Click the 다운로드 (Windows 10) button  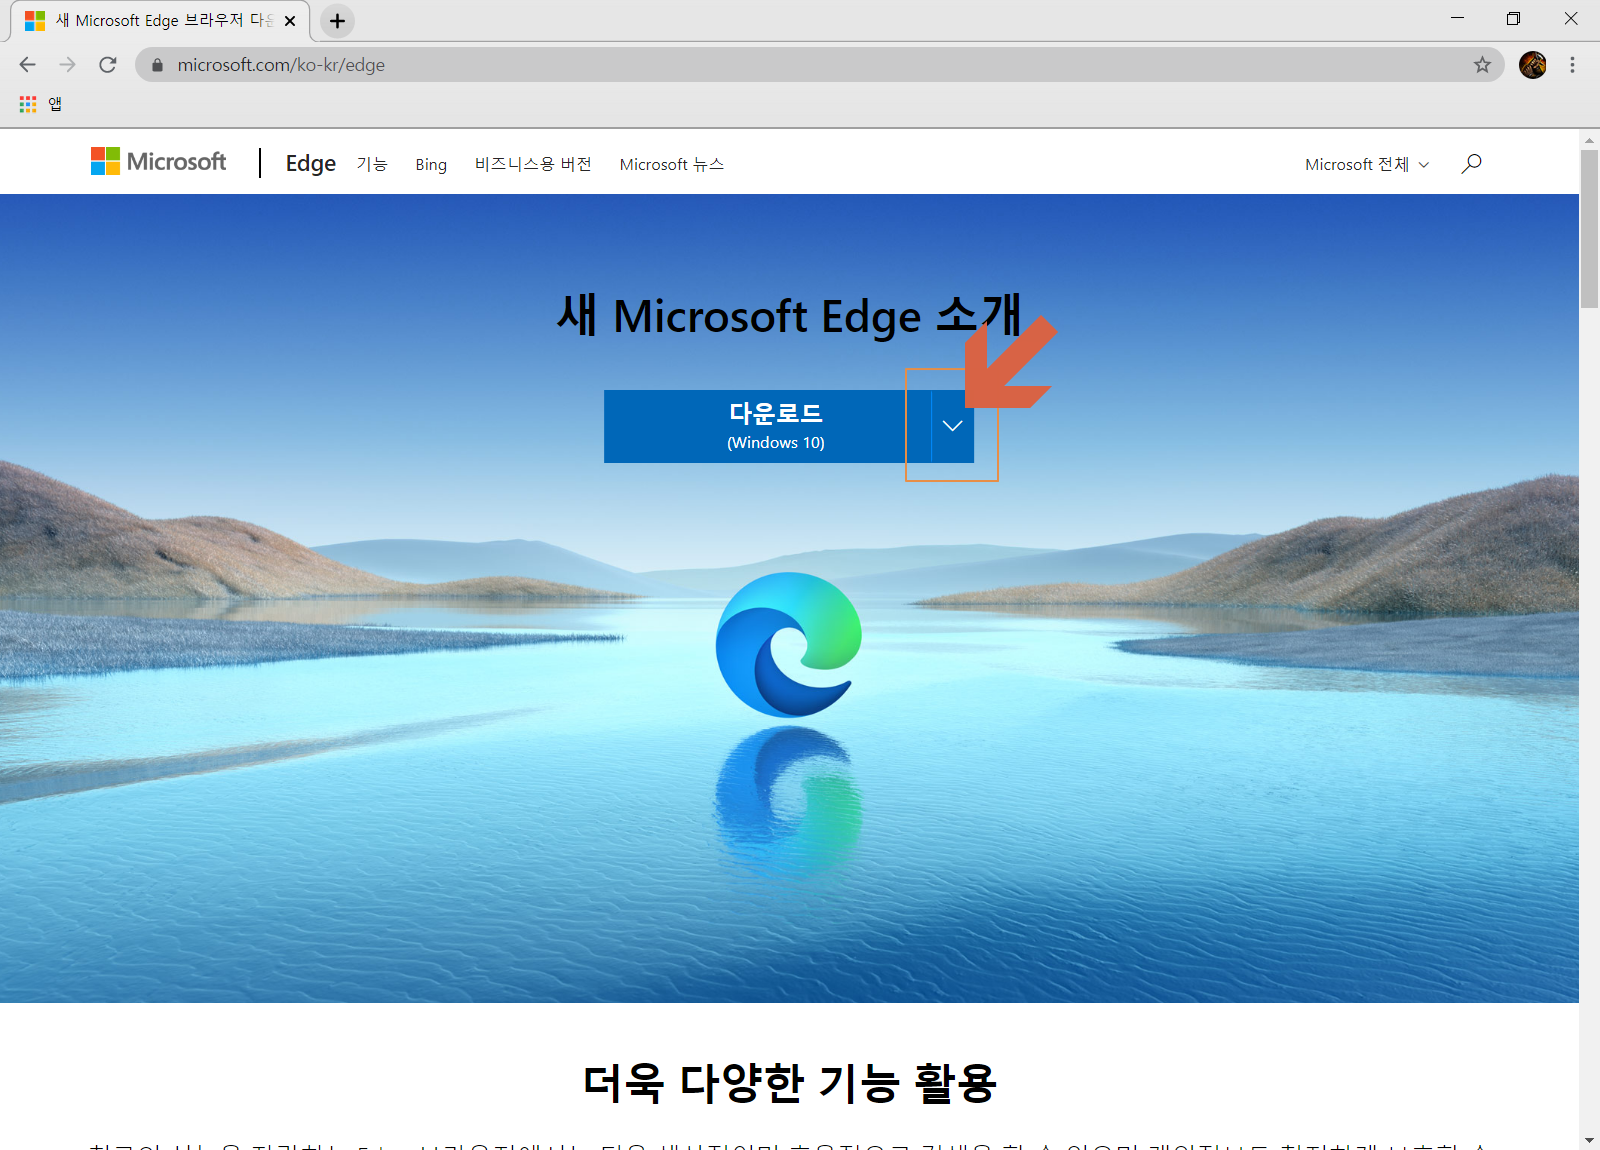[767, 426]
